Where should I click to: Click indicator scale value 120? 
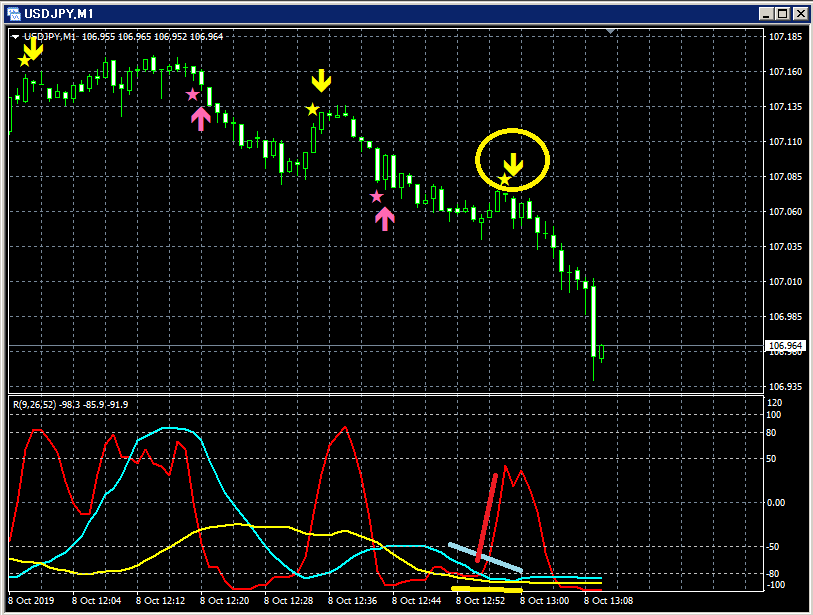tap(774, 403)
